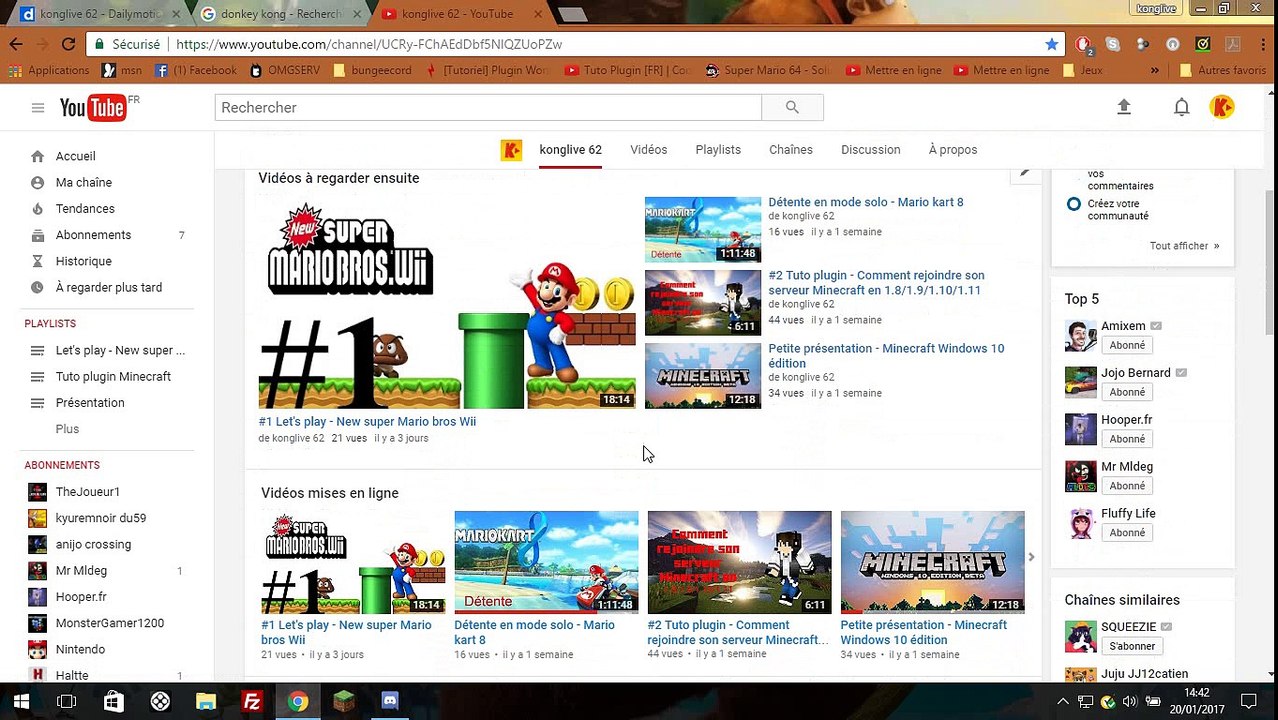Click the Tendances flame icon
1278x720 pixels.
coord(37,209)
